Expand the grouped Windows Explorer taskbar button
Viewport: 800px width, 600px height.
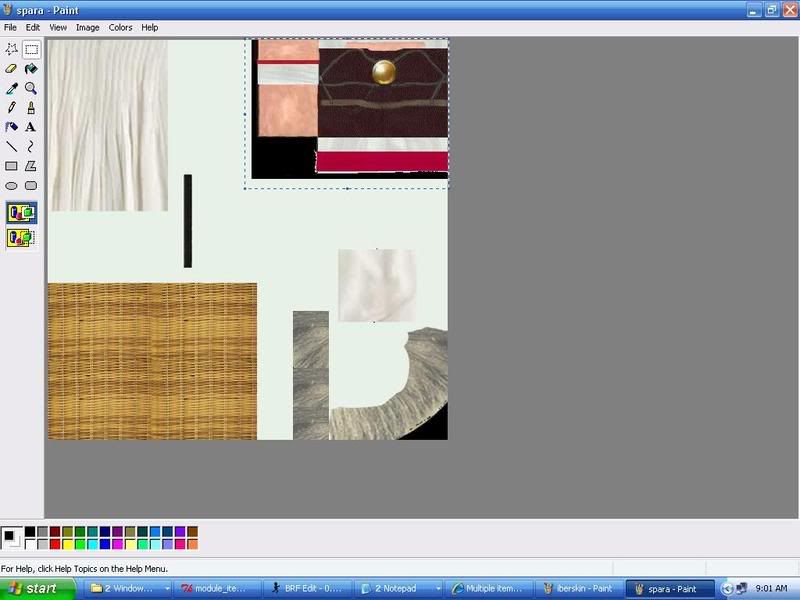point(129,589)
